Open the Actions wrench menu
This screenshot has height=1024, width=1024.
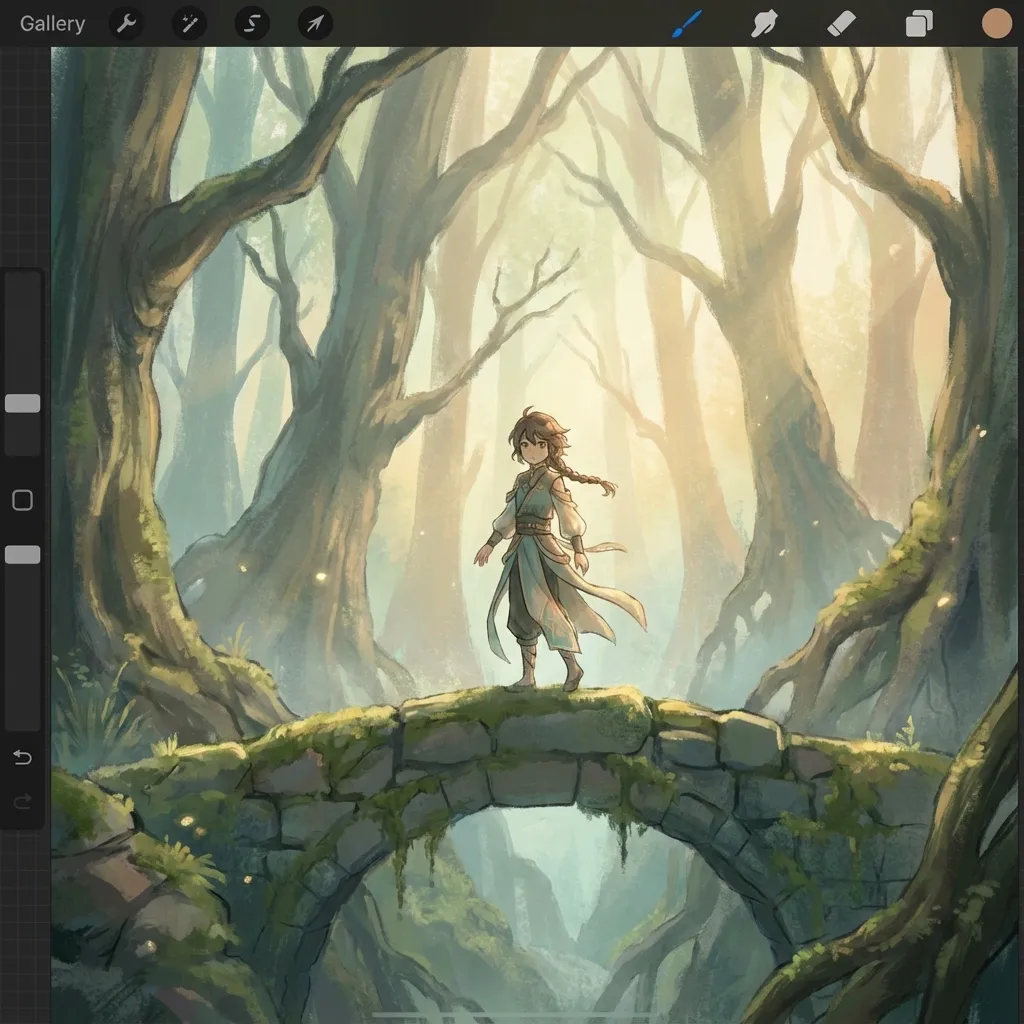click(x=125, y=23)
